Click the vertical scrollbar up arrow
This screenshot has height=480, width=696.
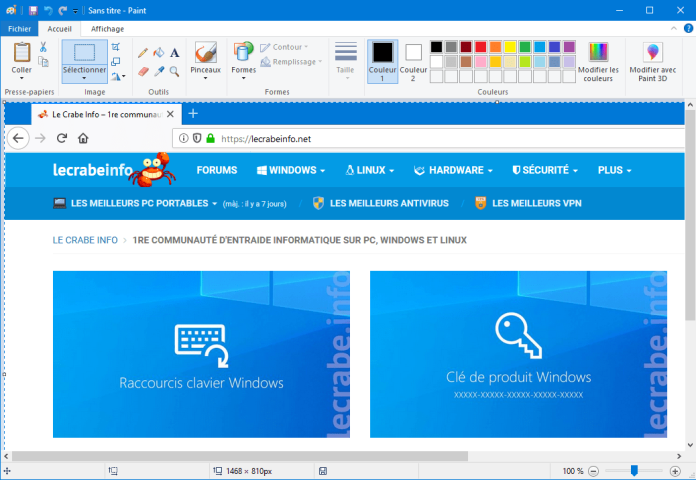tap(690, 105)
